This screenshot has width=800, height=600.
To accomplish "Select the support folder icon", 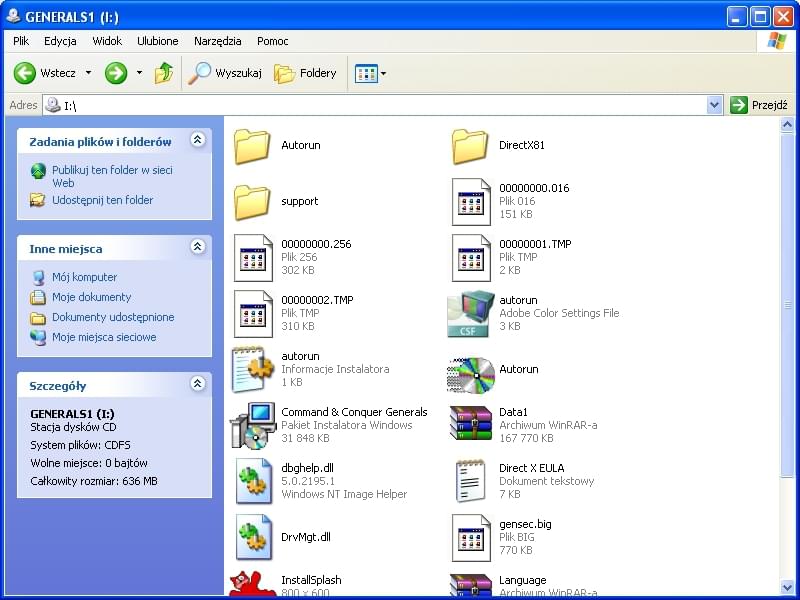I will [x=252, y=203].
